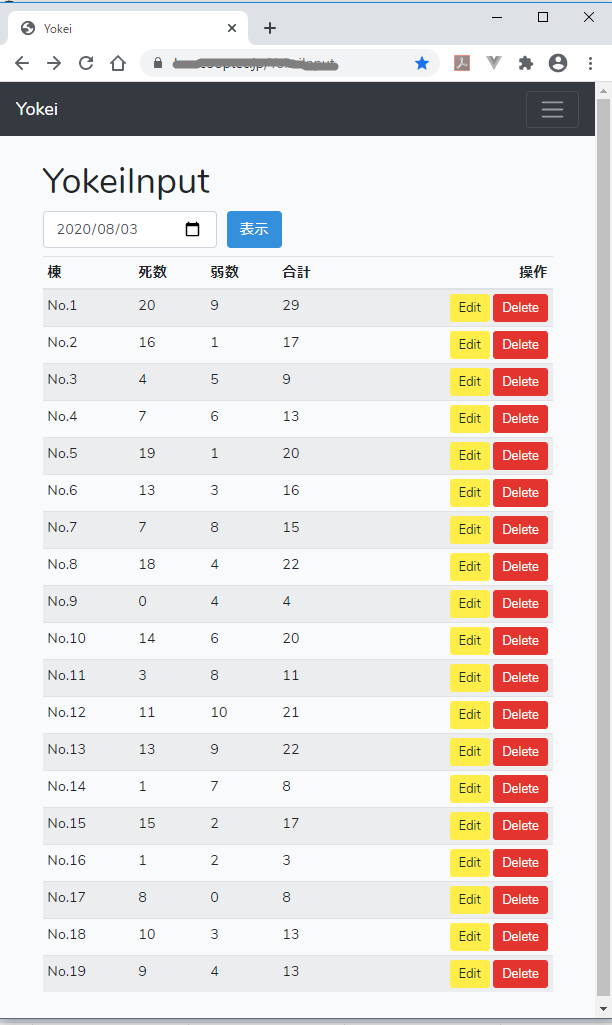Click the bookmark star icon

point(422,63)
